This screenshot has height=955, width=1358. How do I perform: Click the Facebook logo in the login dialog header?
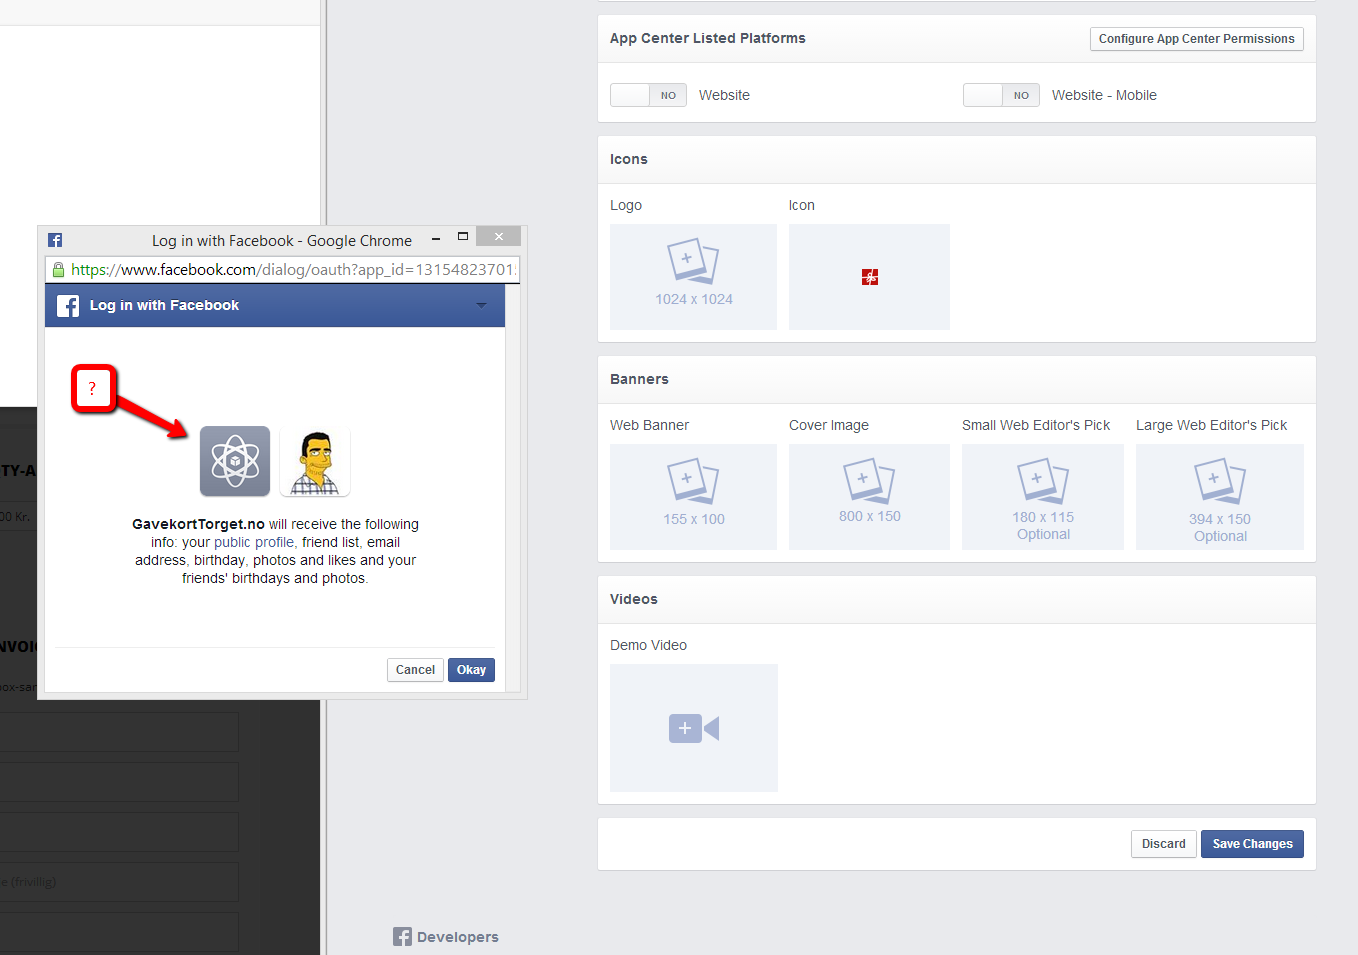coord(67,305)
